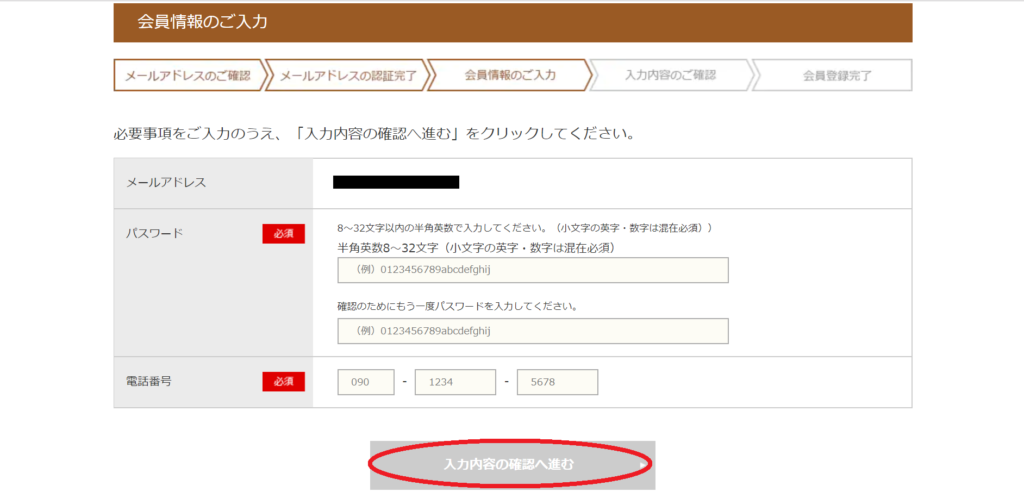Click the 必要事項をご入力のうえ instruction sentence
Viewport: 1024px width, 498px height.
point(374,135)
